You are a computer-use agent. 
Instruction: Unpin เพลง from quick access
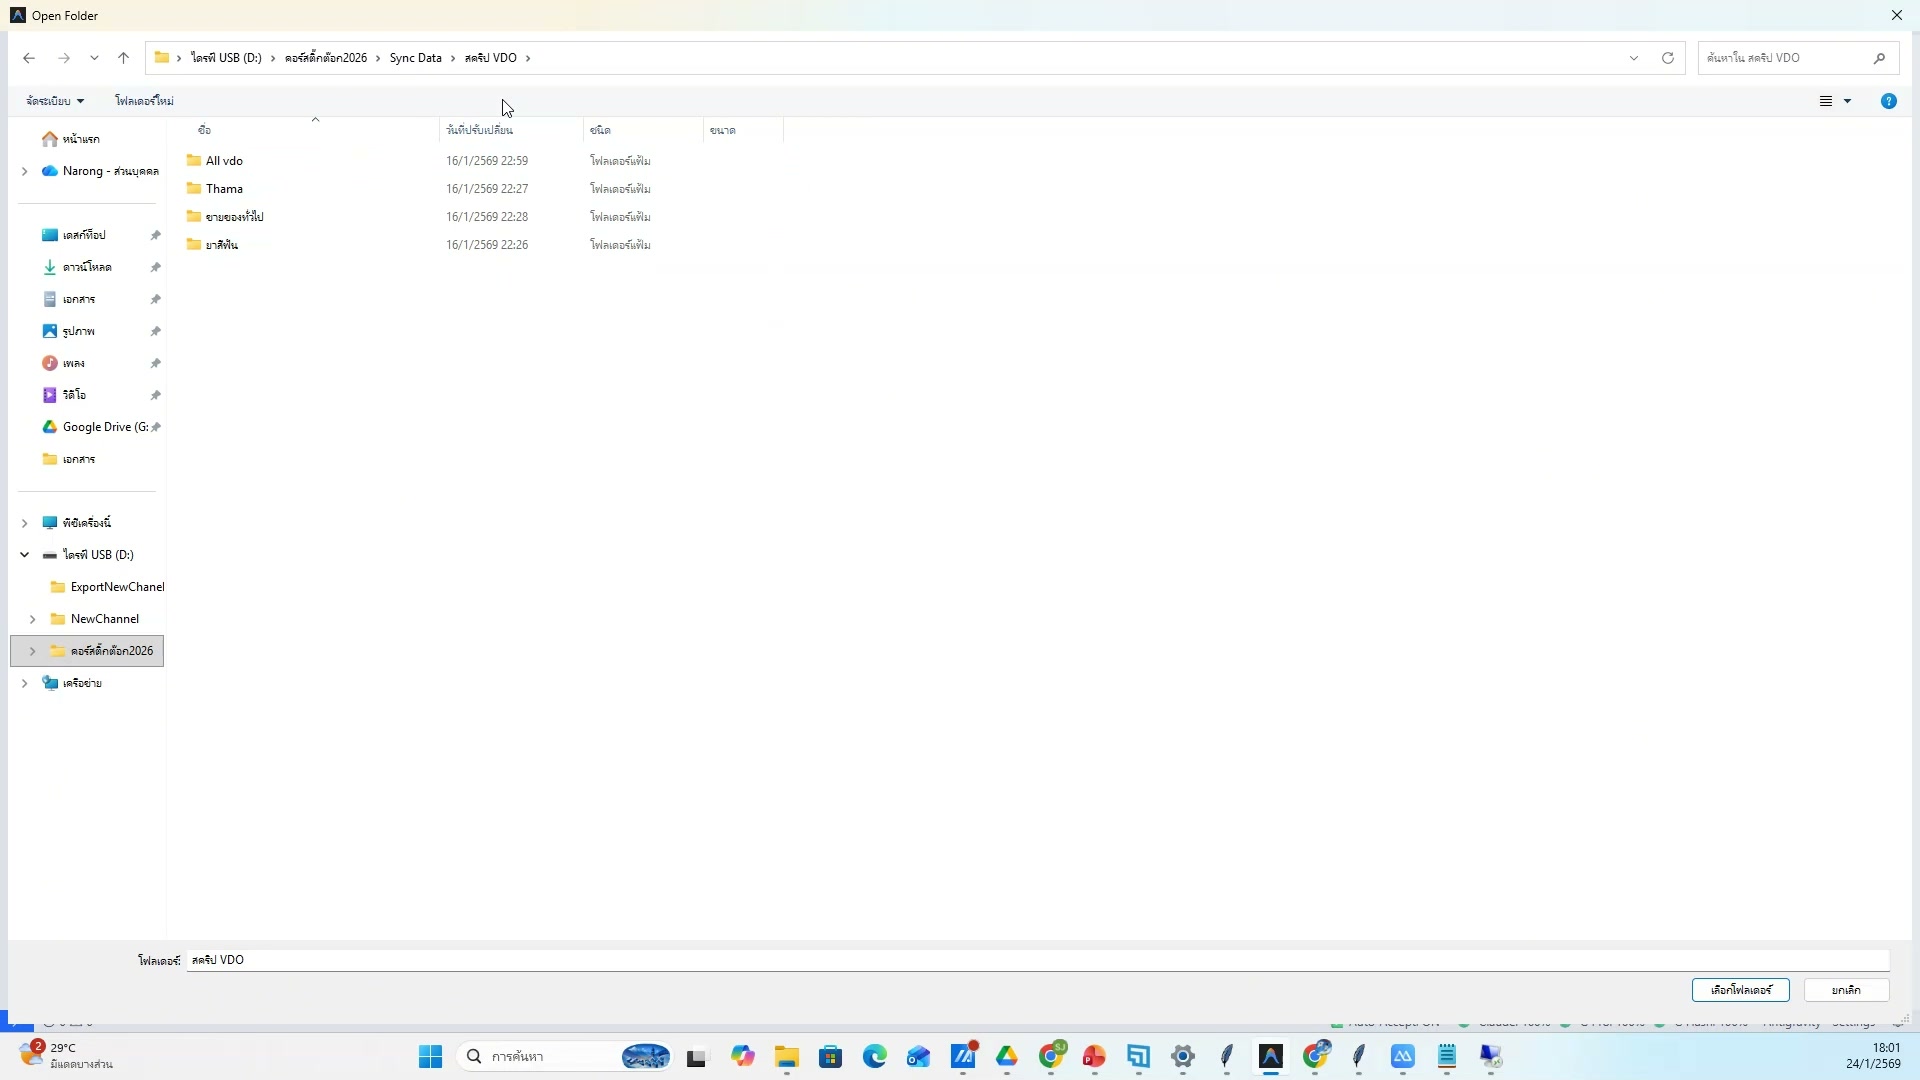pos(155,363)
